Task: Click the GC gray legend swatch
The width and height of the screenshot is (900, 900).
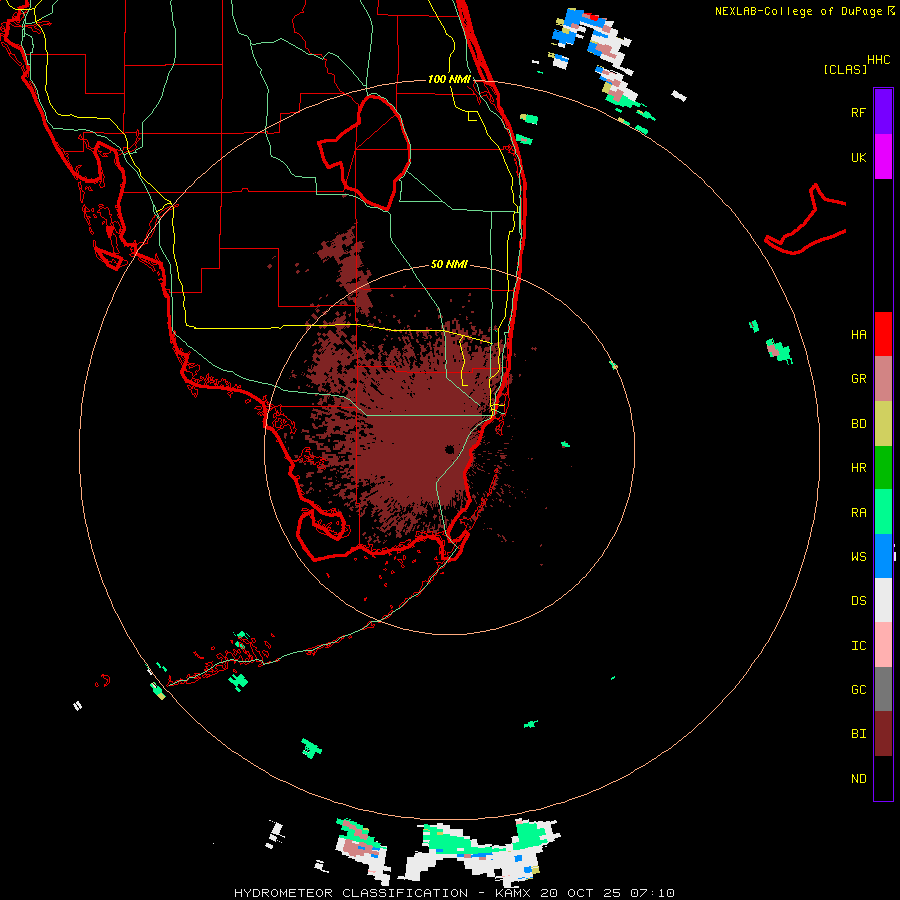Action: [883, 689]
